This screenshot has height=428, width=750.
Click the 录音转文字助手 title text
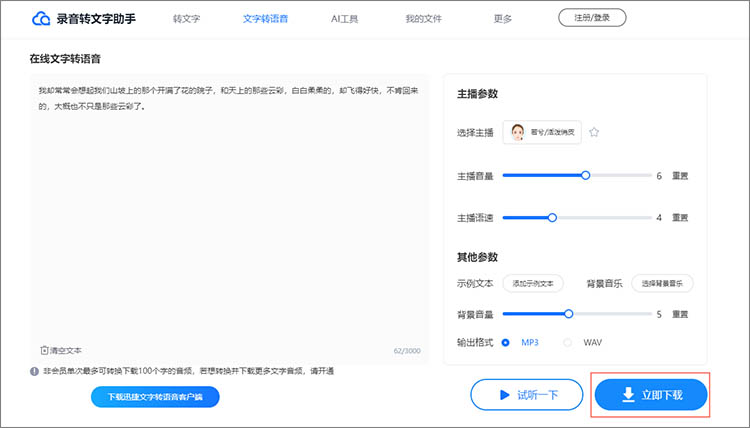pyautogui.click(x=96, y=19)
